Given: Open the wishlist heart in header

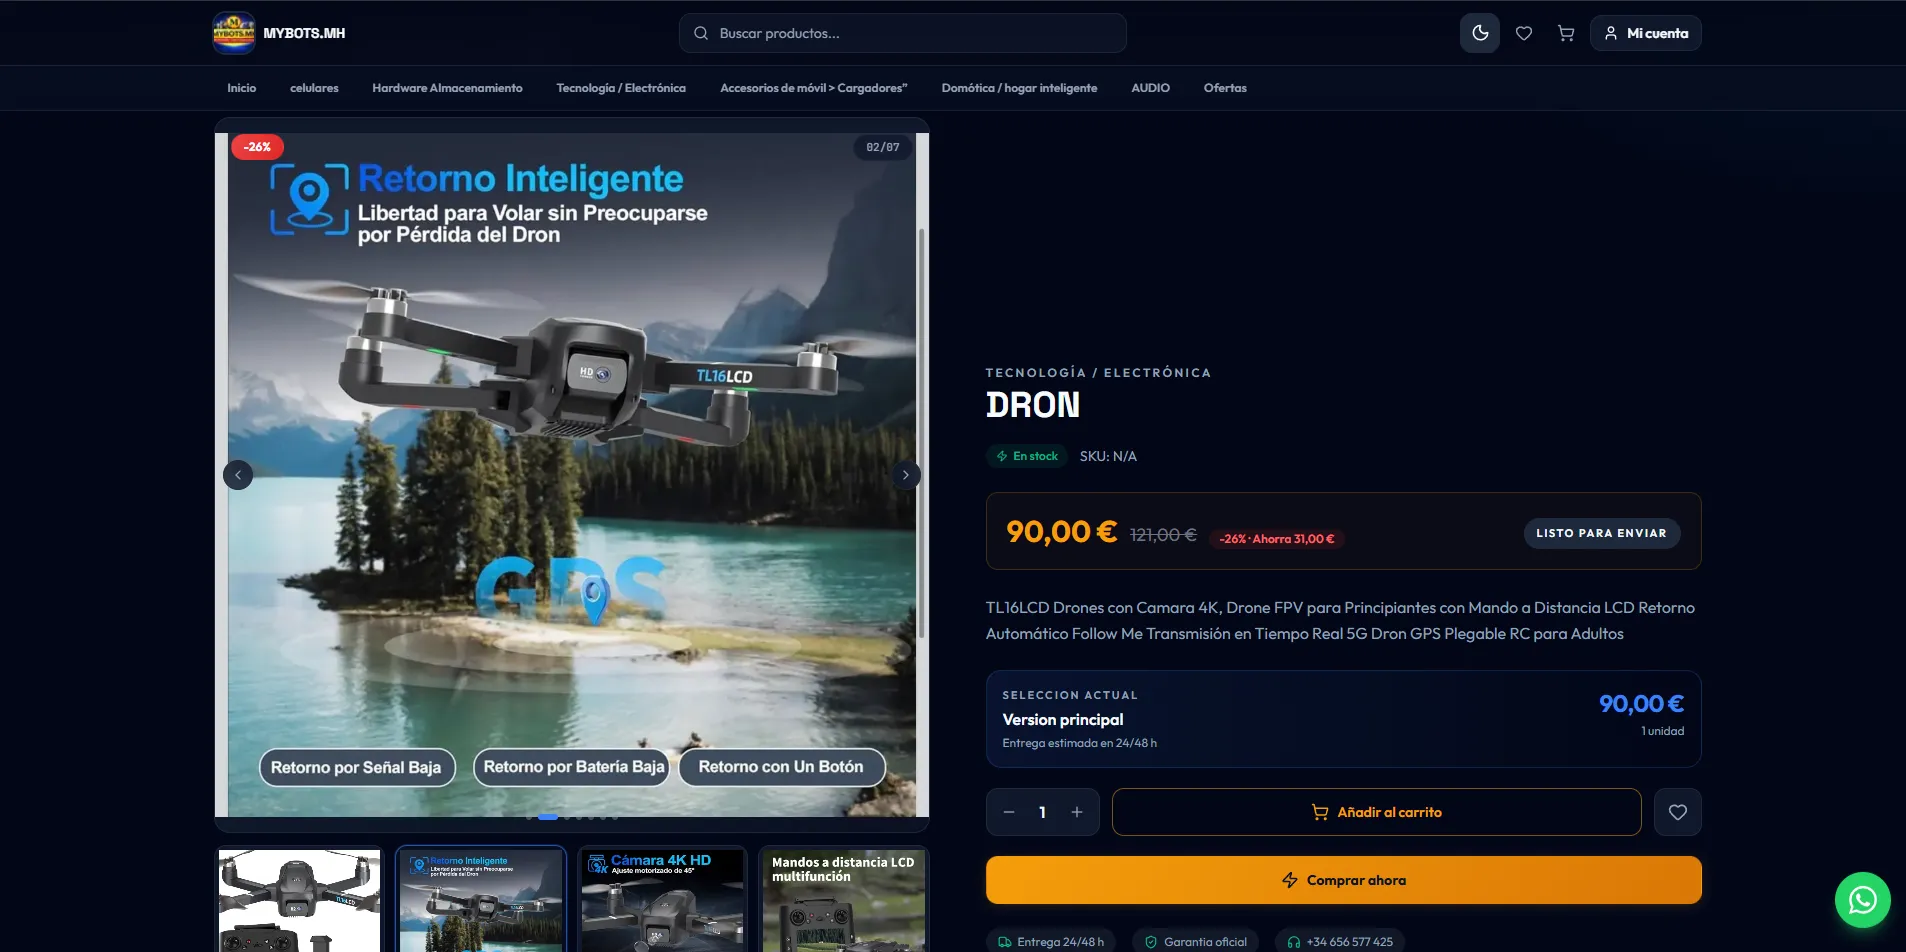Looking at the screenshot, I should [x=1524, y=33].
